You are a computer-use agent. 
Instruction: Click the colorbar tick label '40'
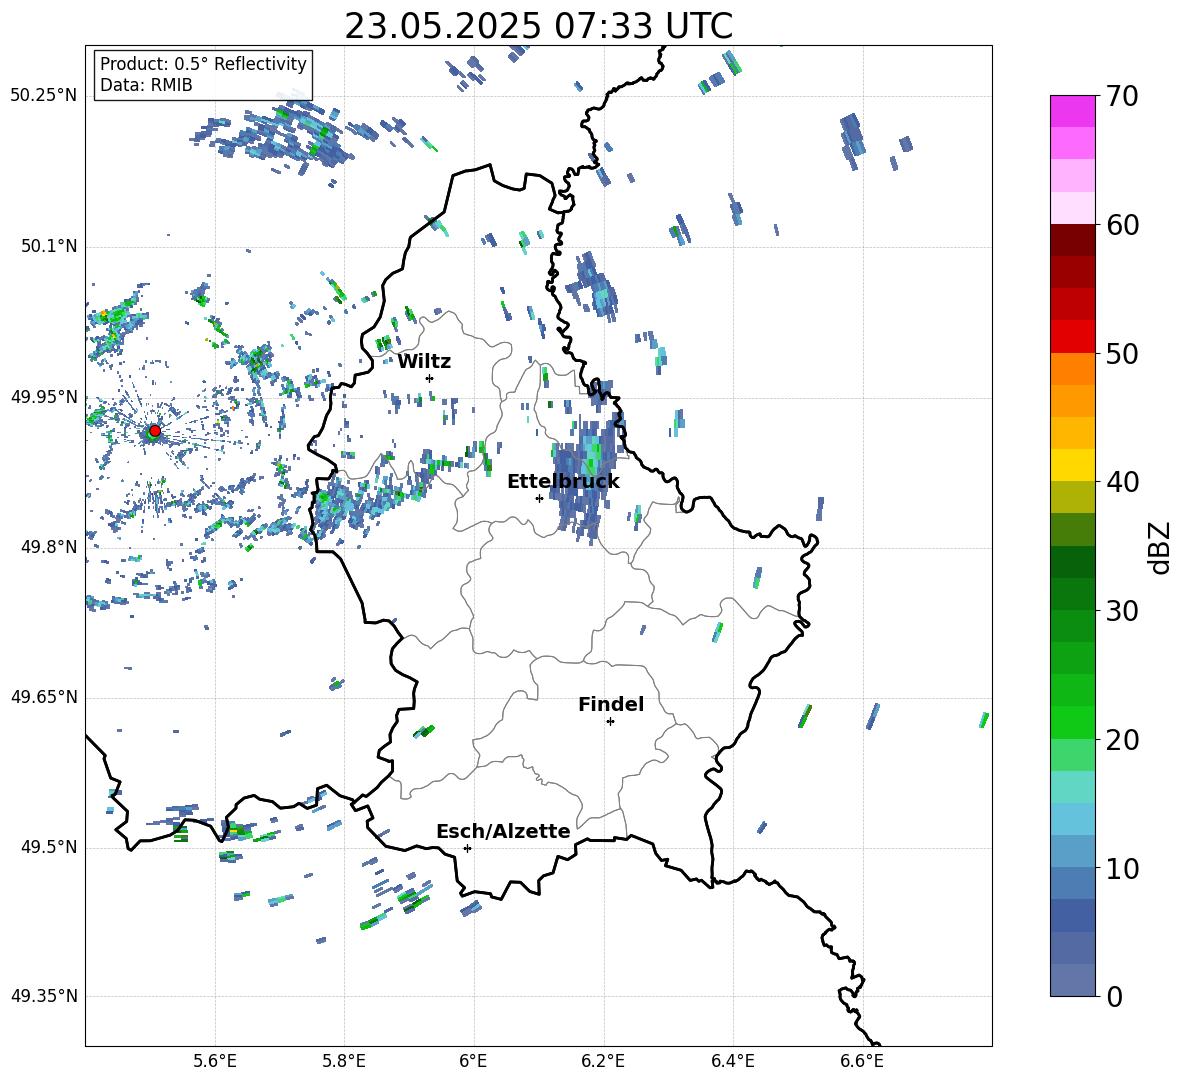click(1121, 482)
